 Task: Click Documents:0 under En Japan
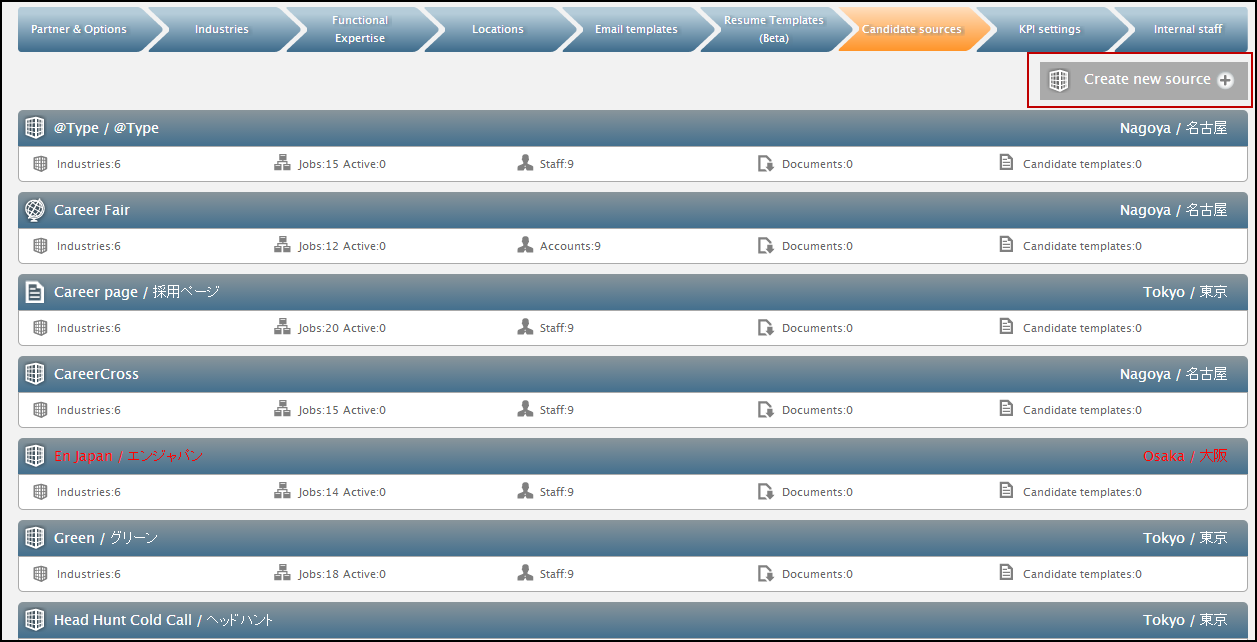tap(817, 492)
